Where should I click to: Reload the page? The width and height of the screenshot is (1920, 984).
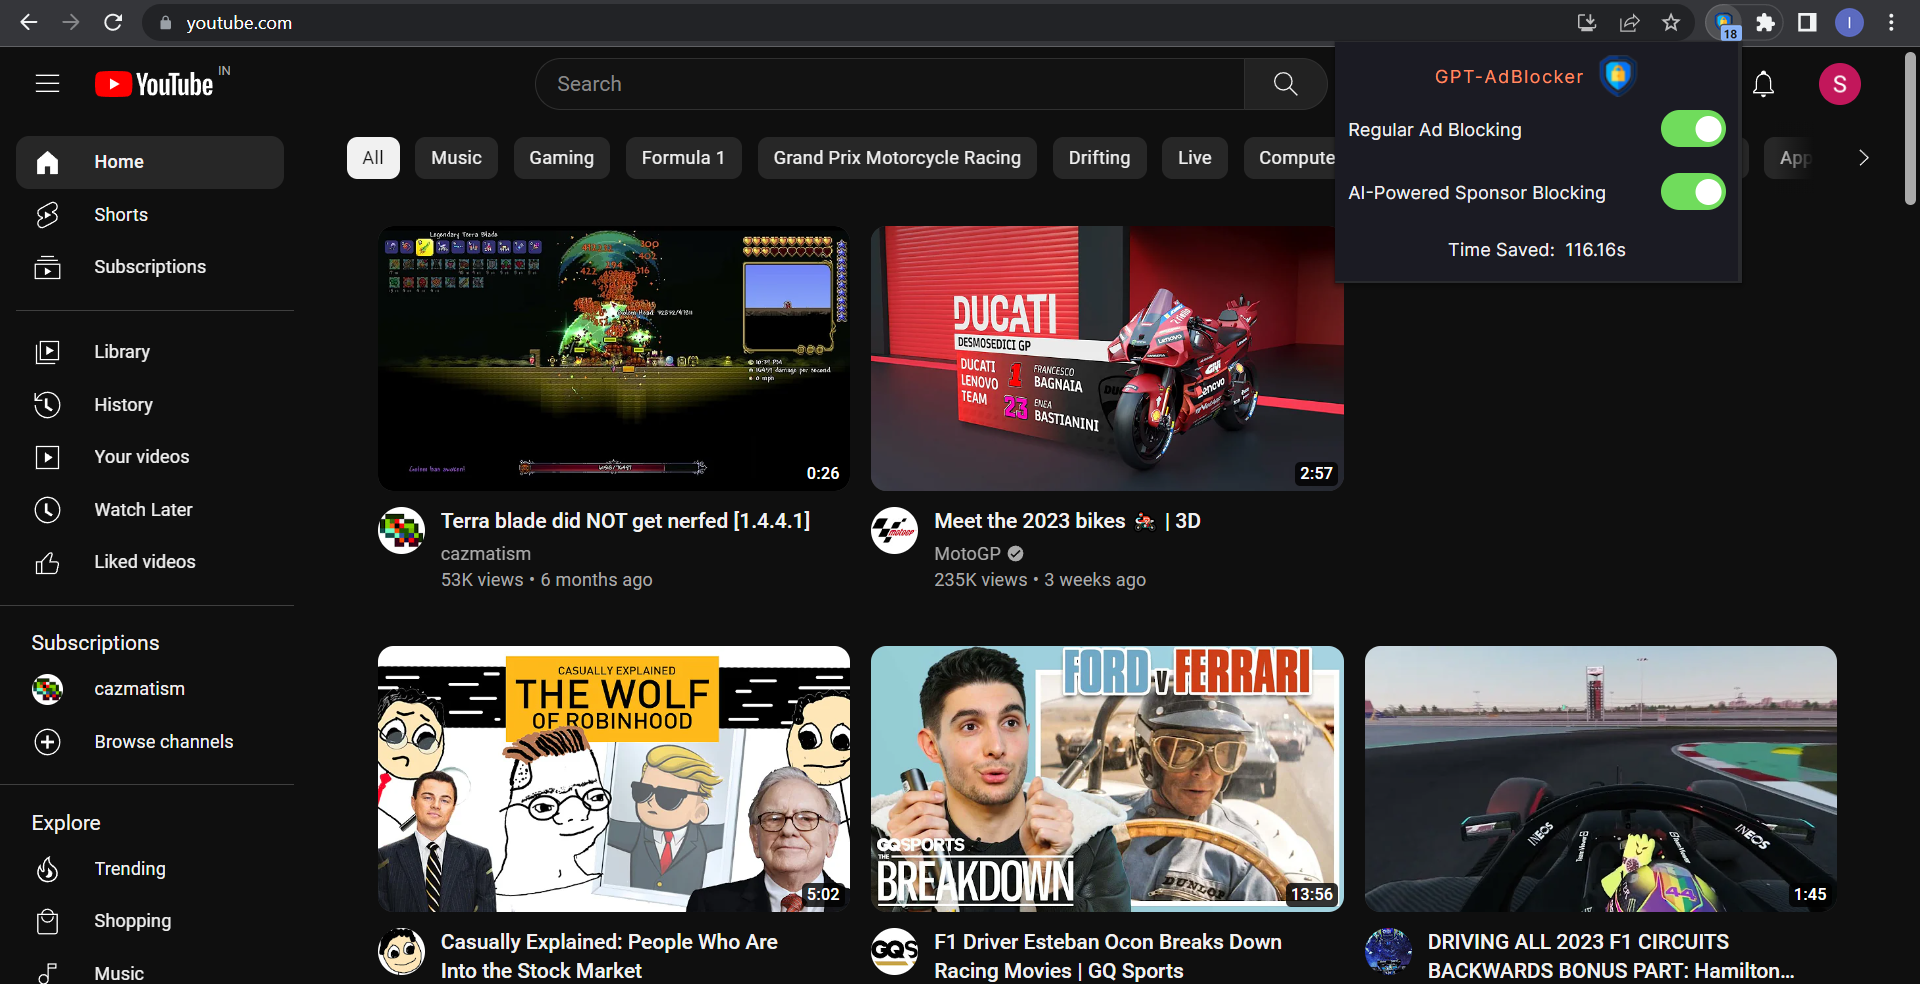coord(113,22)
